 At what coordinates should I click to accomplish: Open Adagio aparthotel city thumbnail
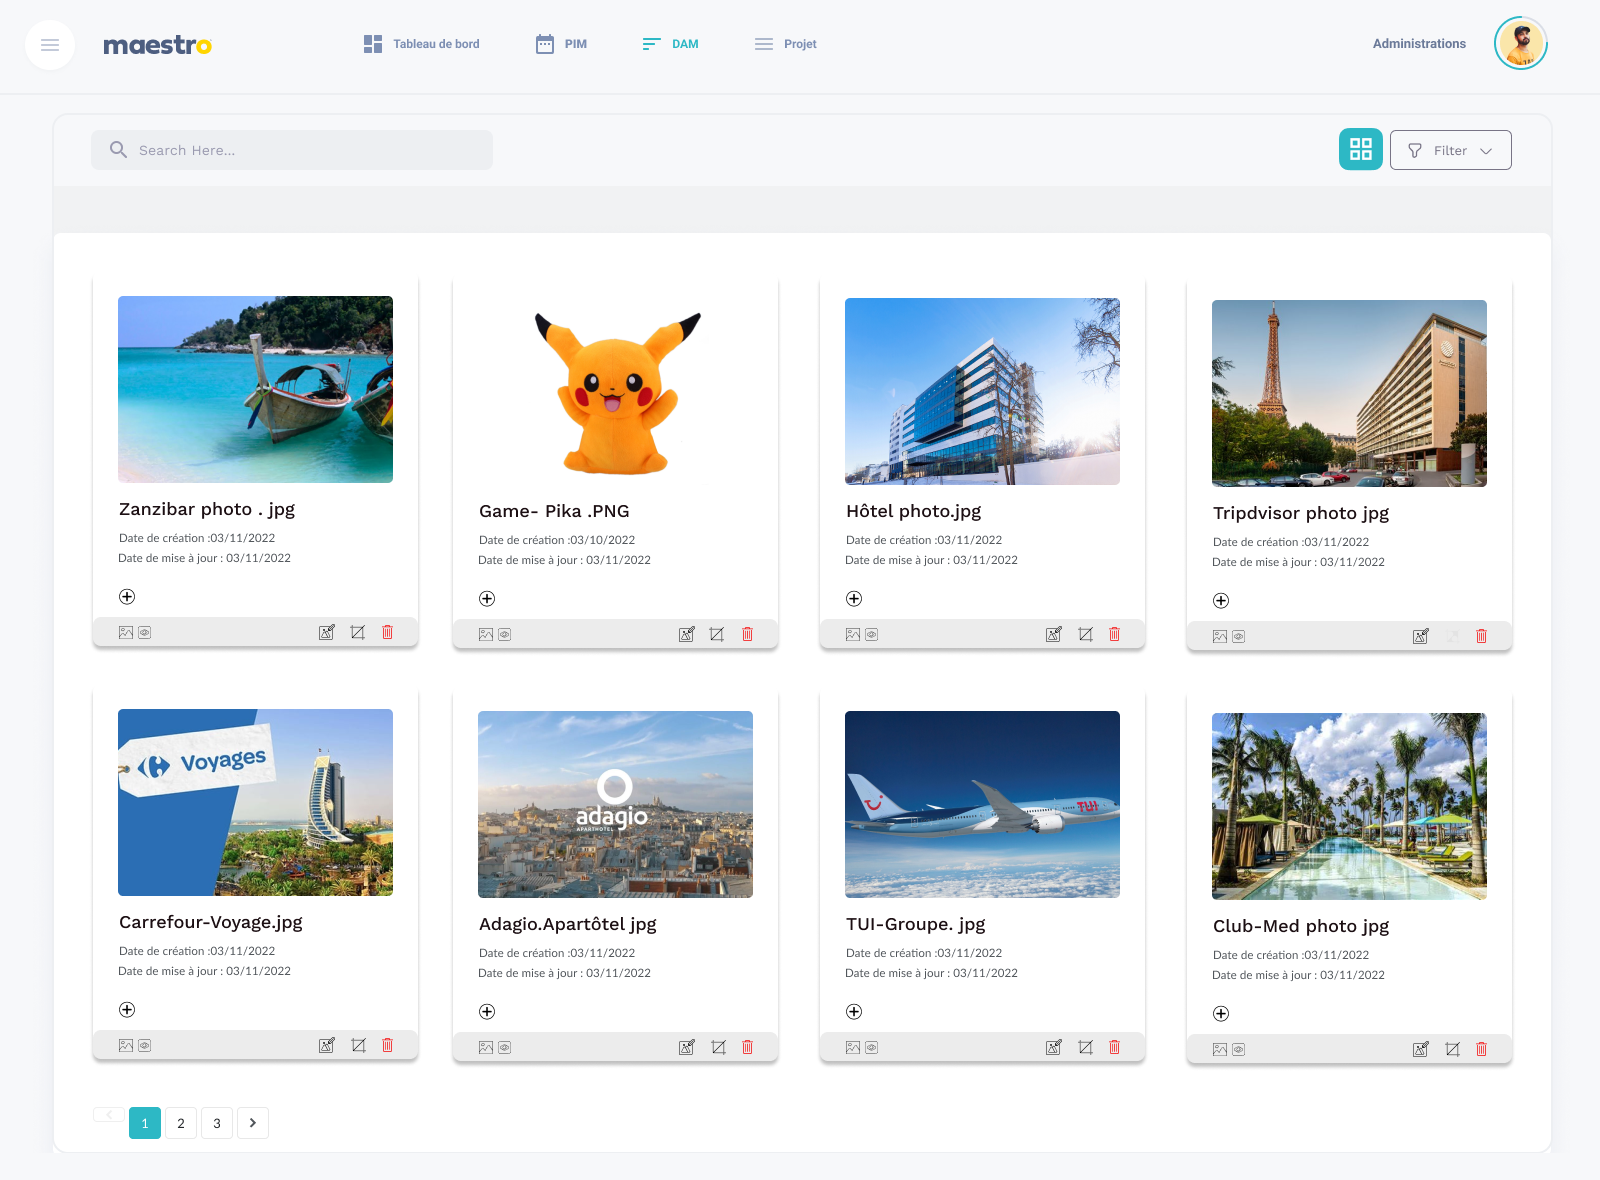pyautogui.click(x=615, y=804)
